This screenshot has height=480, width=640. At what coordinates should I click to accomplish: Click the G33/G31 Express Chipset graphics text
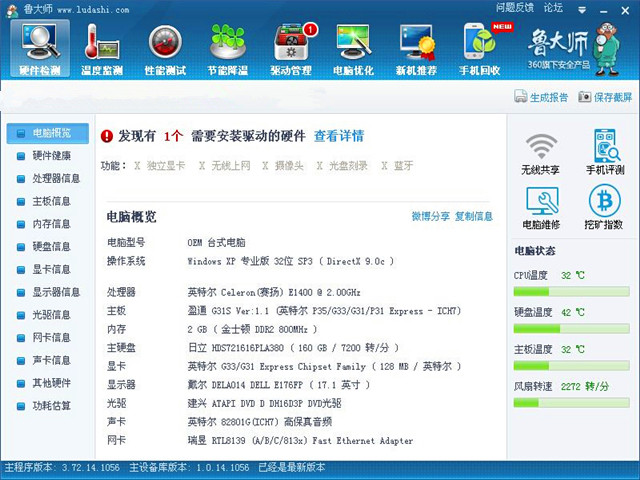point(324,367)
